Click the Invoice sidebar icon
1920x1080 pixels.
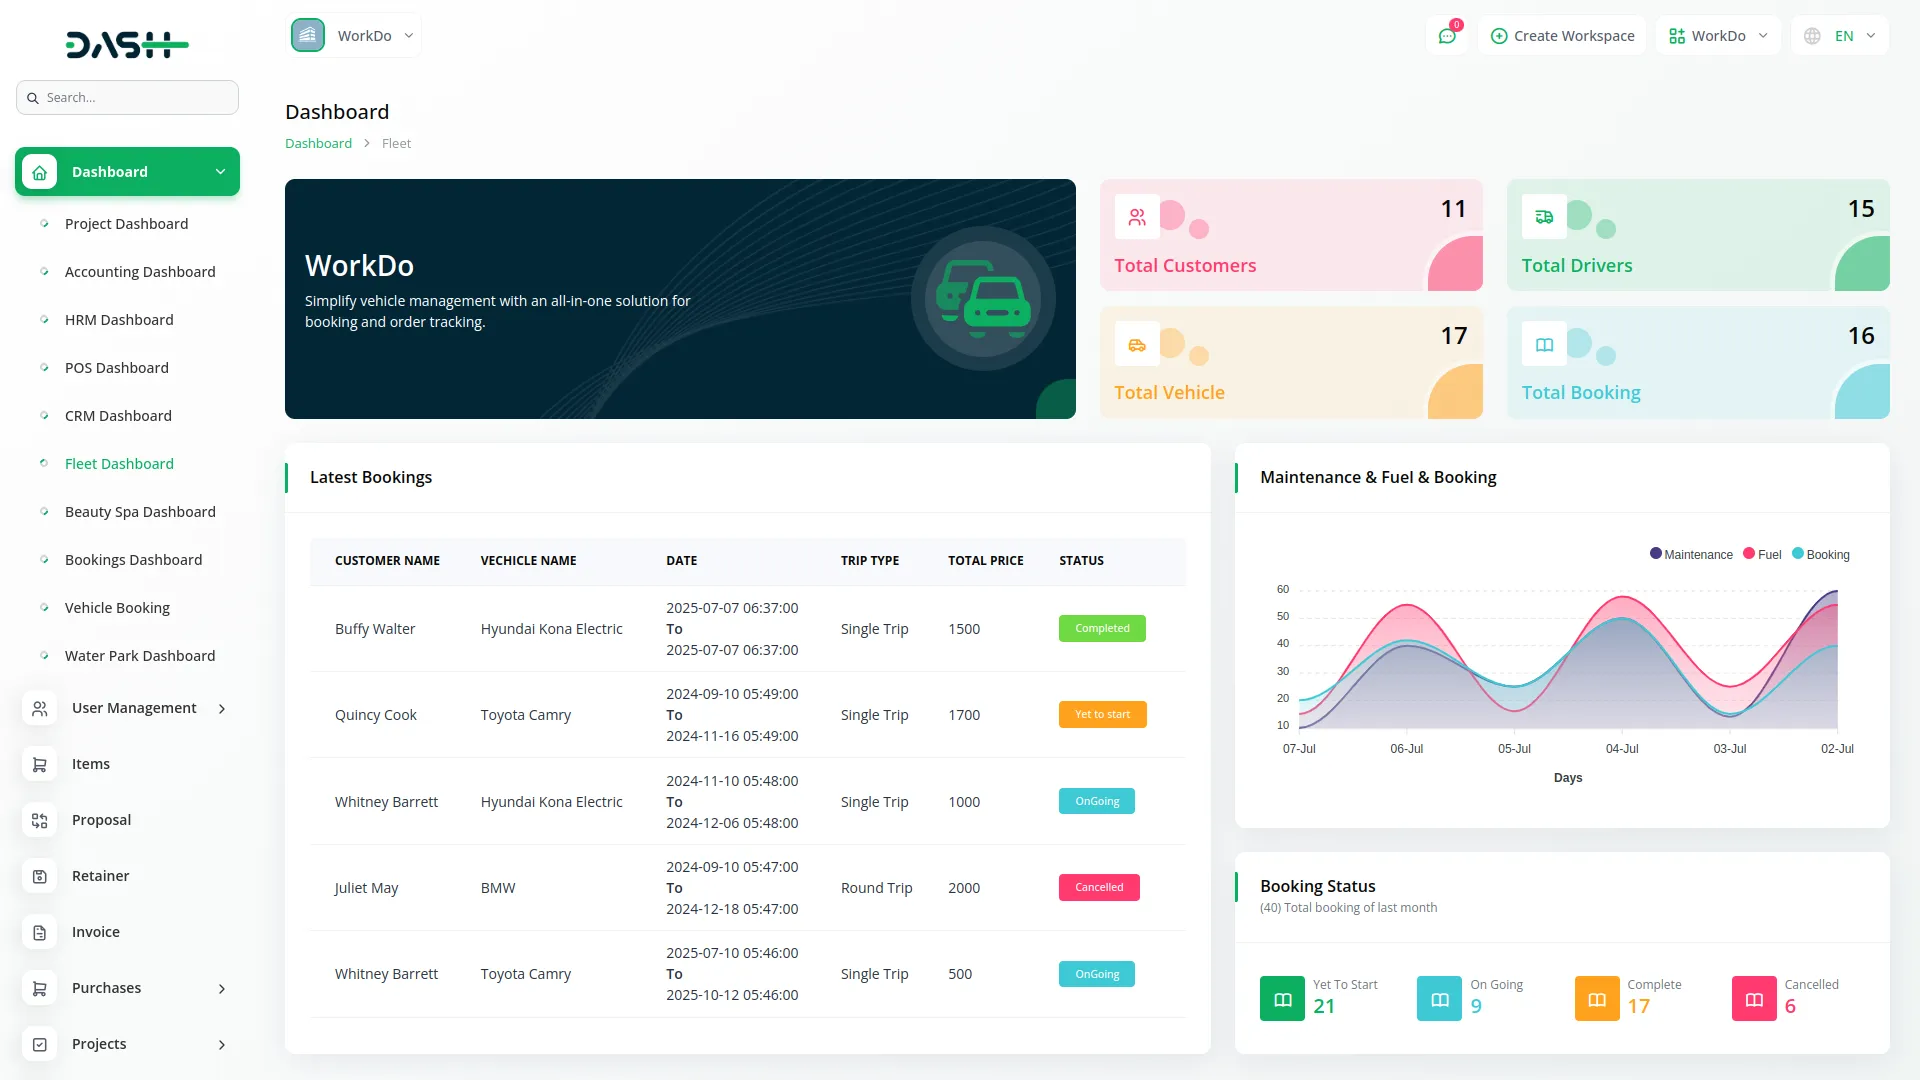[40, 932]
